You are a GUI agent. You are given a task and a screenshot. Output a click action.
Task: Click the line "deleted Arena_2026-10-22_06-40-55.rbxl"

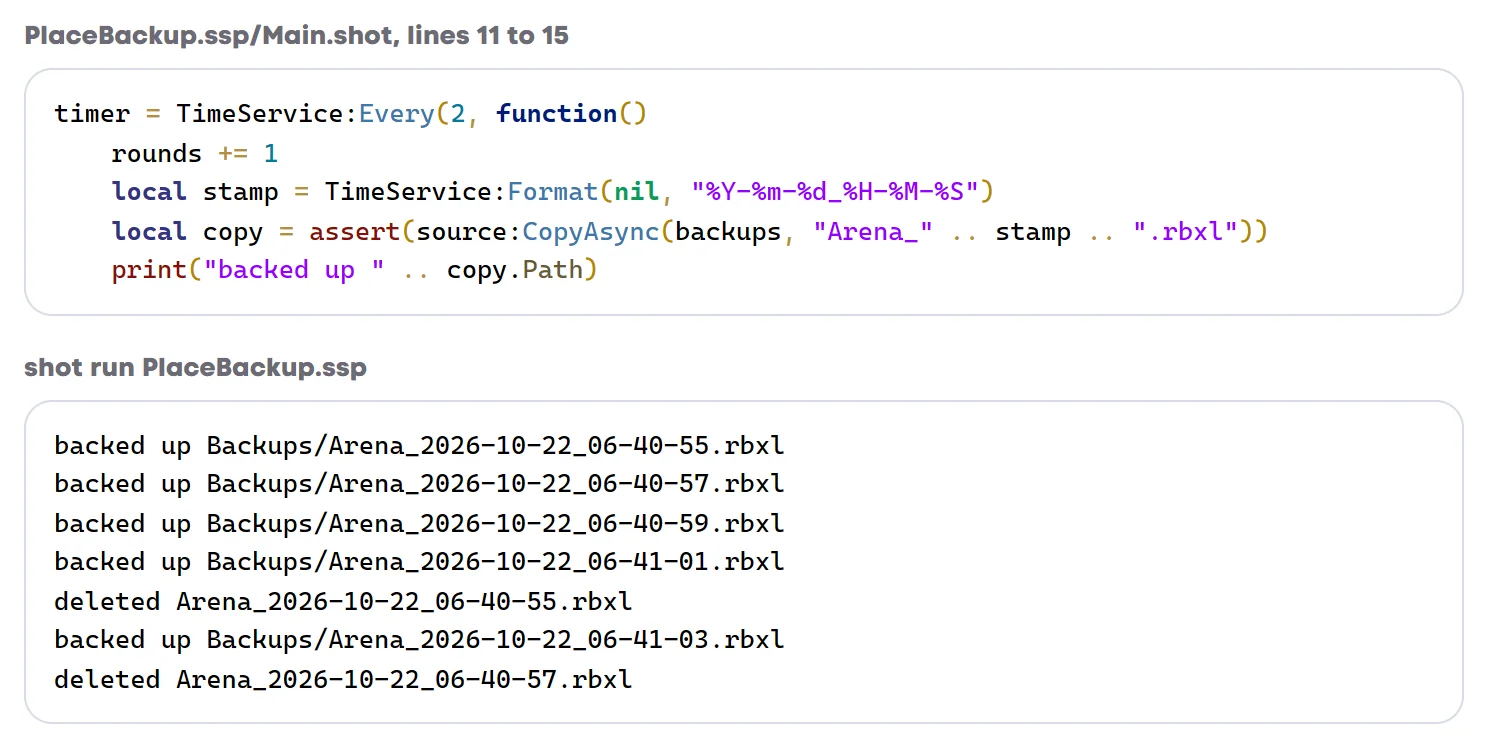click(x=343, y=602)
